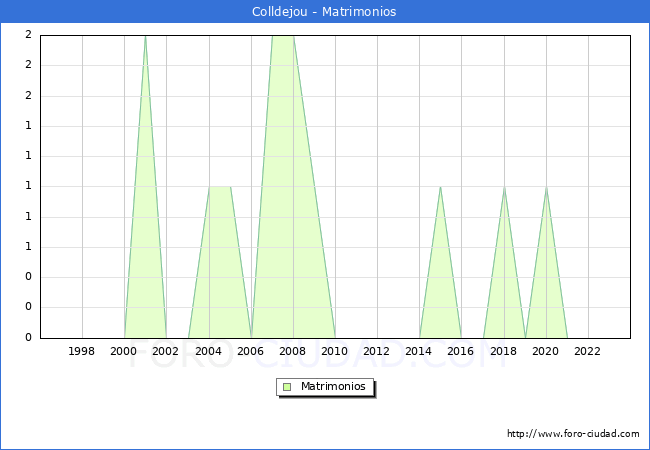
Task: Click the x-axis label 1998
Action: (x=82, y=351)
